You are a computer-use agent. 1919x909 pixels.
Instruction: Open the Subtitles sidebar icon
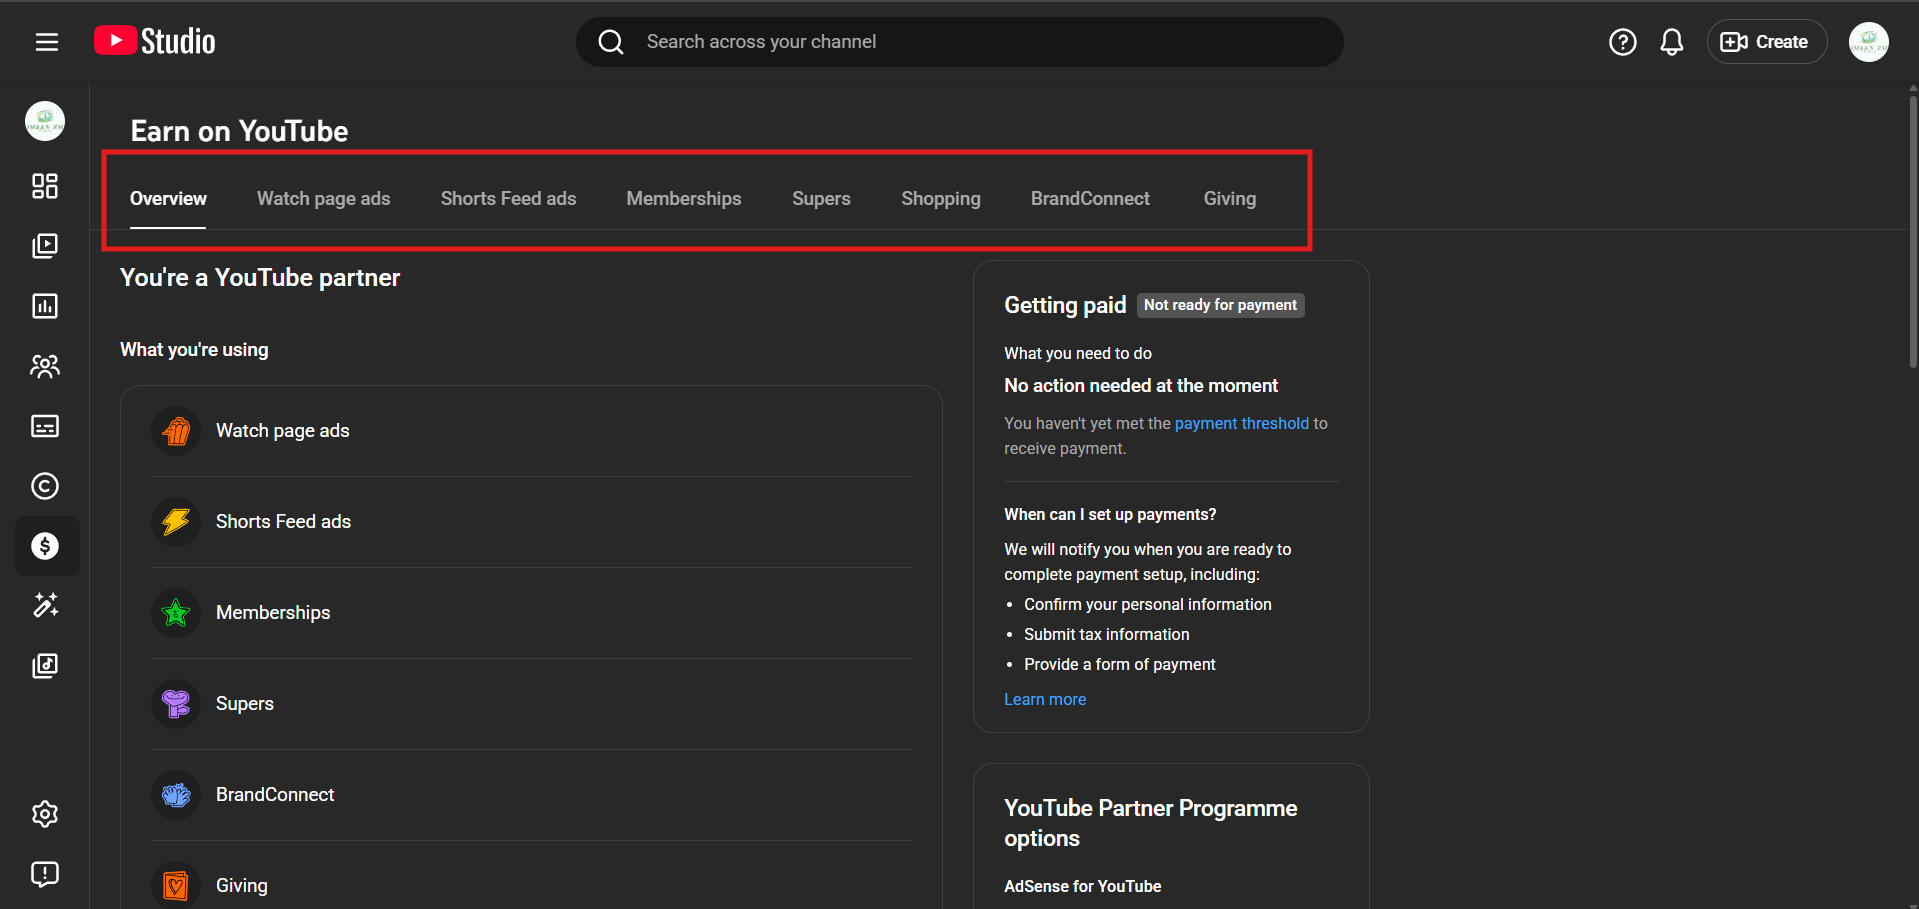click(x=45, y=426)
